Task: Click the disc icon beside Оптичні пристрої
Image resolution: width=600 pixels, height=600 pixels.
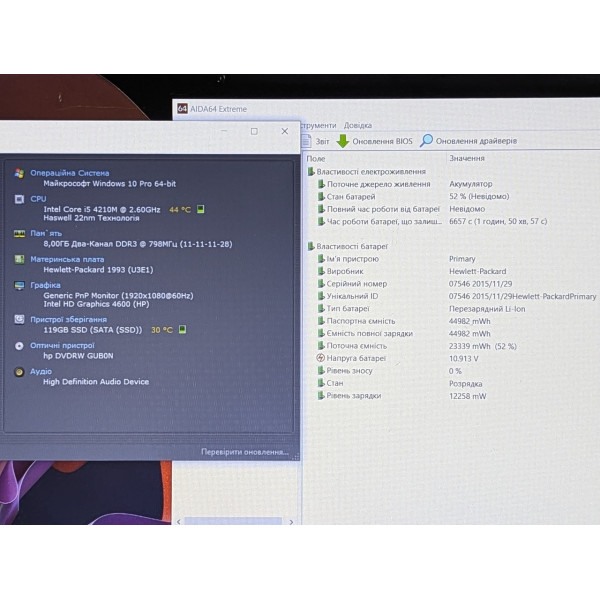Action: 19,346
